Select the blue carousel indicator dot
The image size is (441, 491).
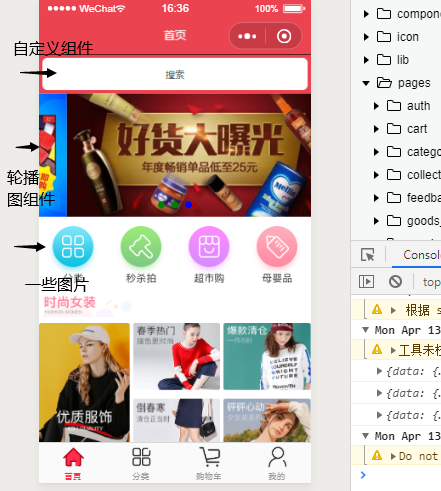click(x=188, y=205)
